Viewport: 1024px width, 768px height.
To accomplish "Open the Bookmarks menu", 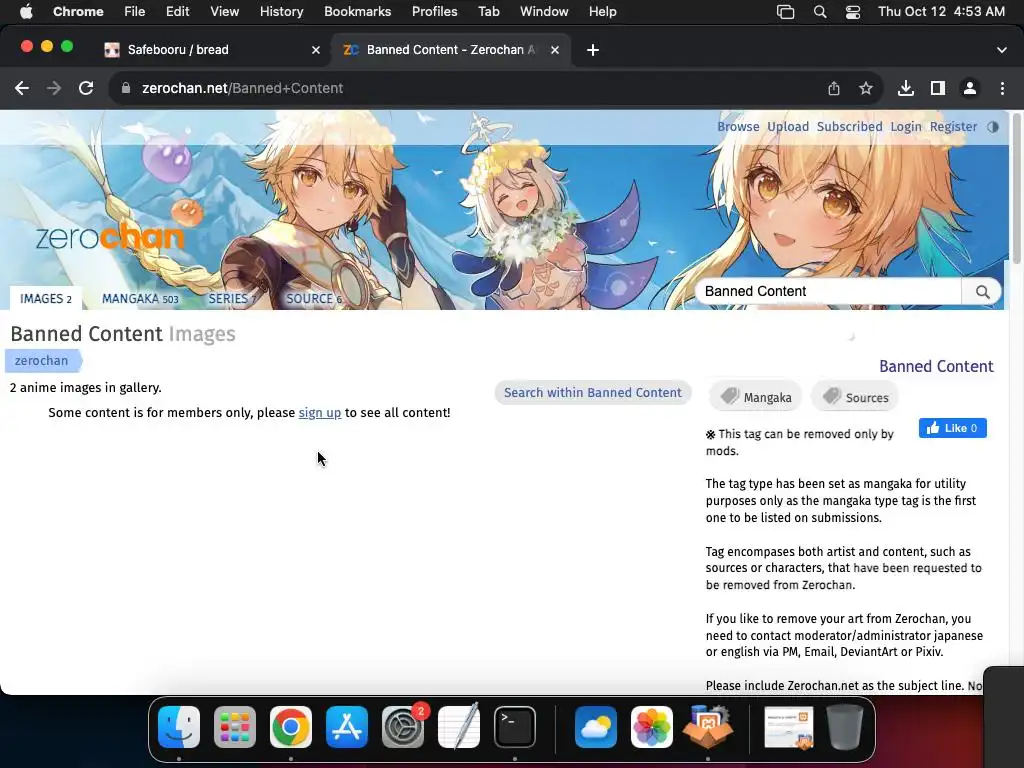I will coord(357,12).
